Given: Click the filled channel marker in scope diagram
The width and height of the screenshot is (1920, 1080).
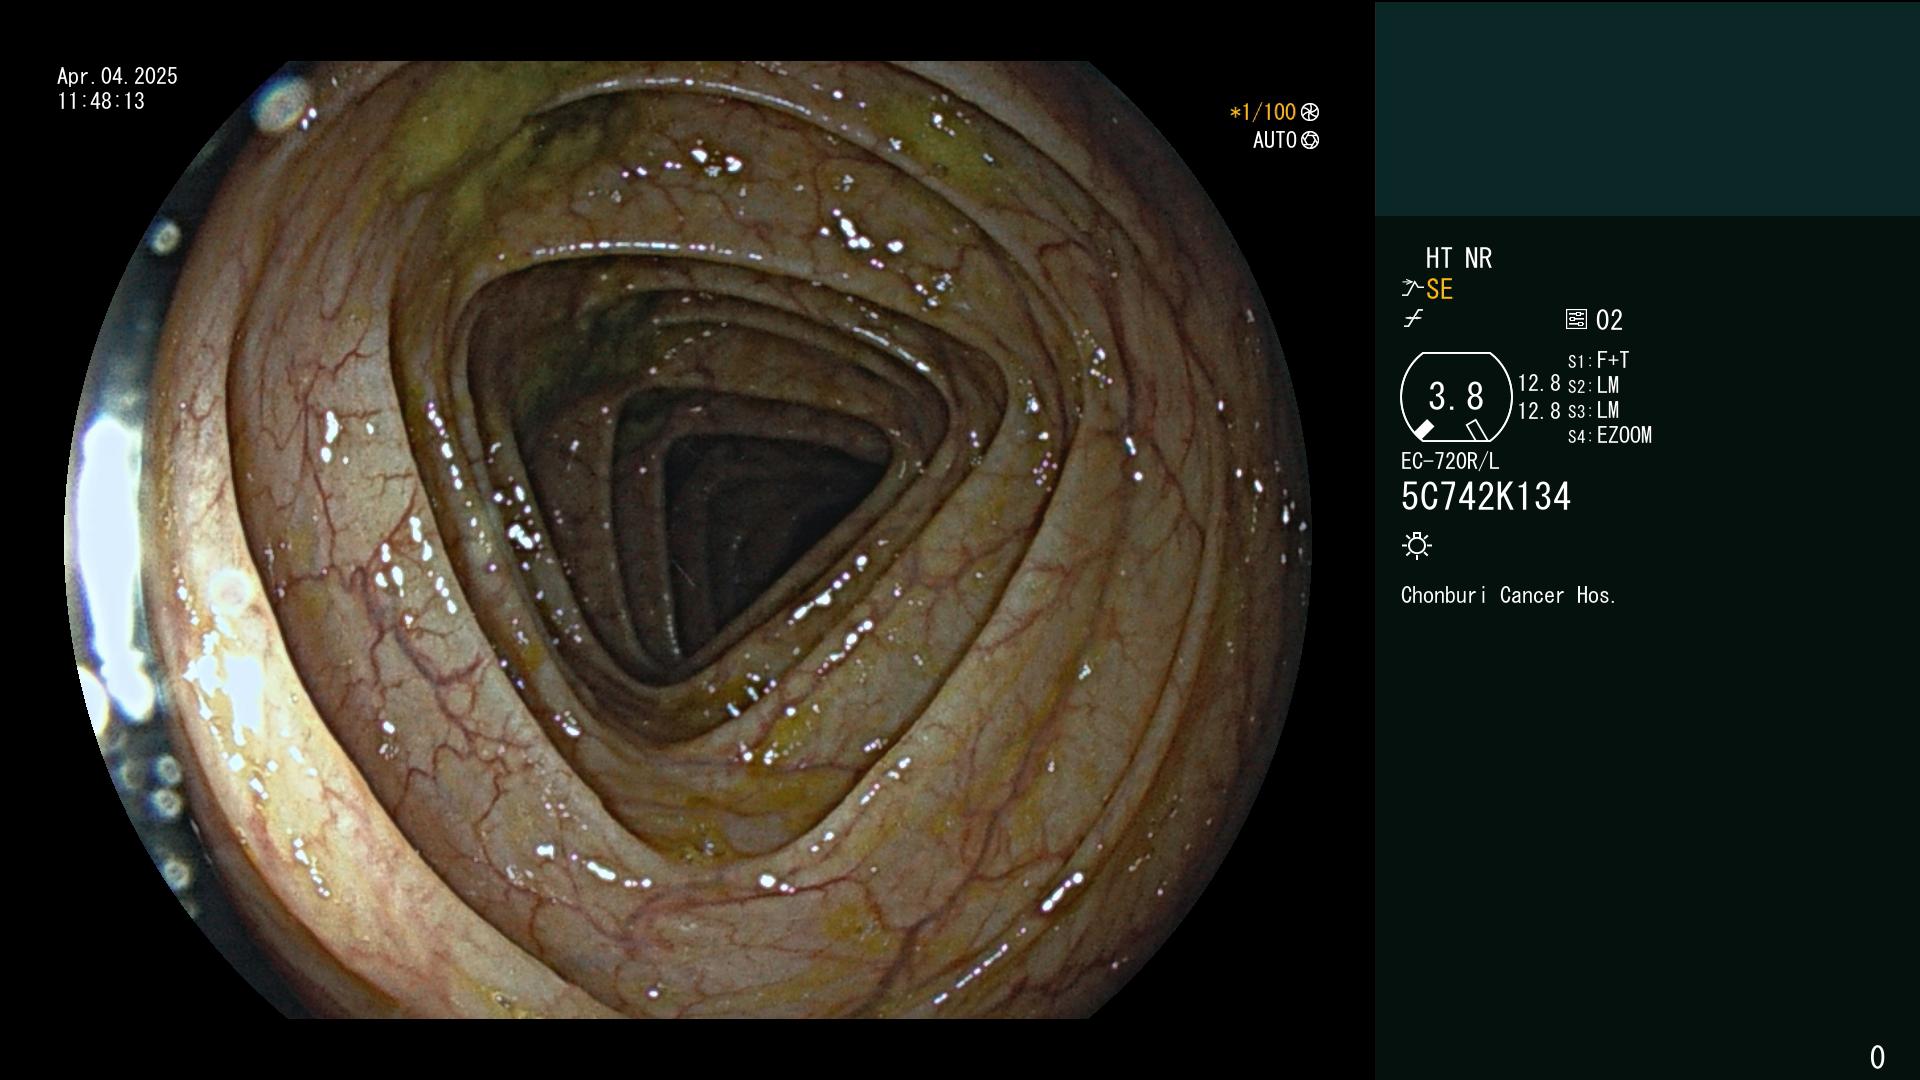Looking at the screenshot, I should point(1423,430).
